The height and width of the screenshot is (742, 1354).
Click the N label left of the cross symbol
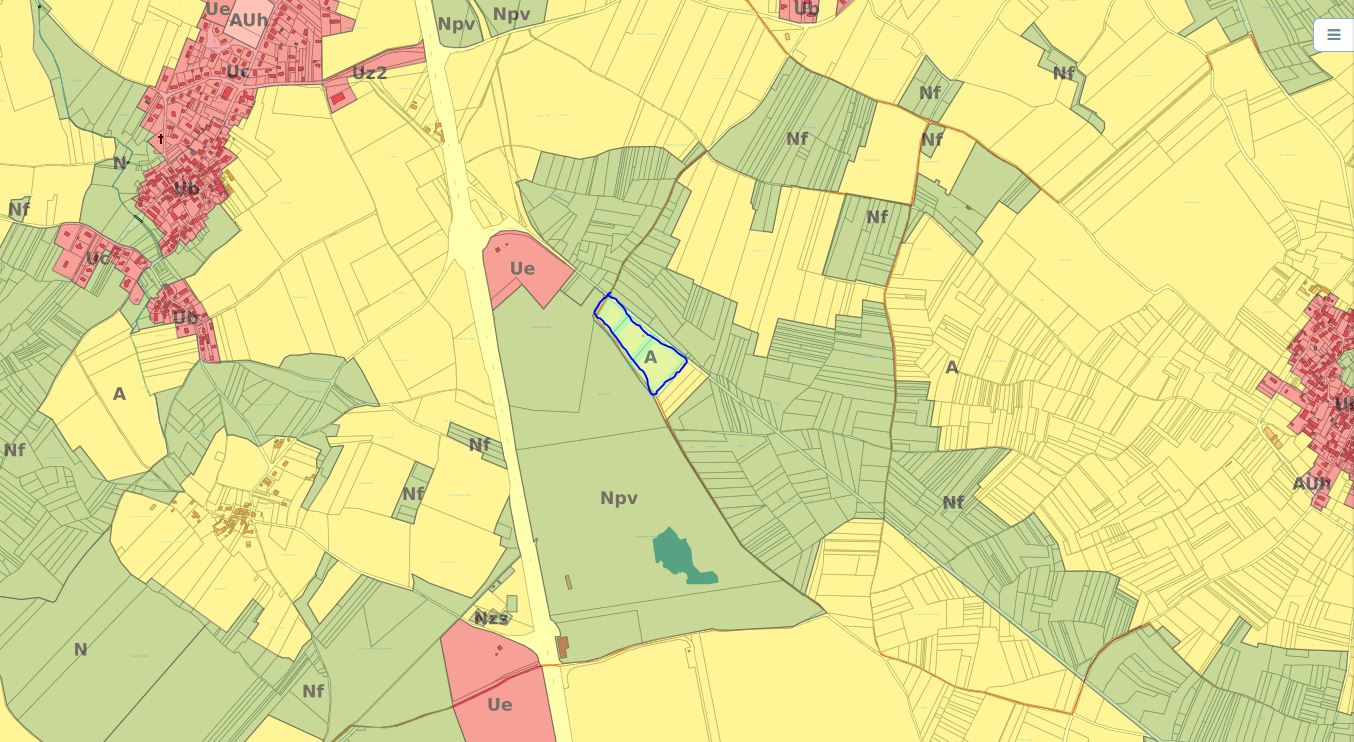pyautogui.click(x=120, y=163)
